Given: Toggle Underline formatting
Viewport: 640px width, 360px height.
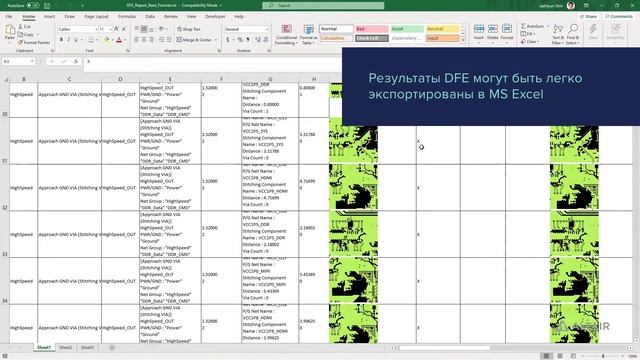Looking at the screenshot, I should [76, 40].
